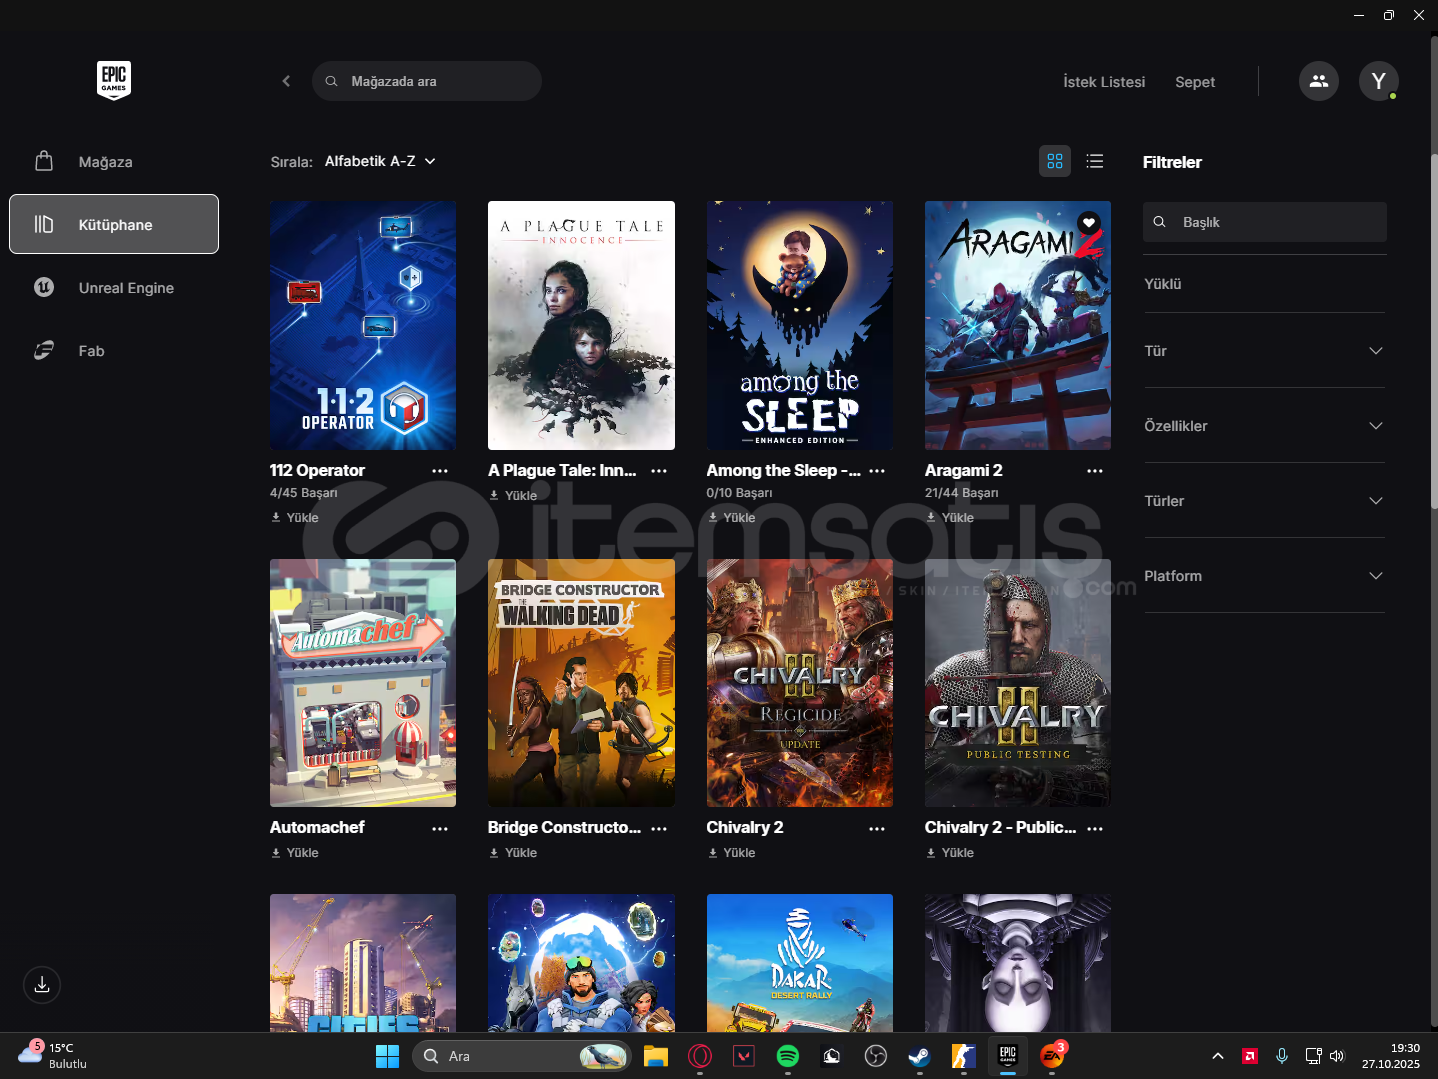
Task: Open the three-dot menu beside the Chivalry 2 title
Action: [x=877, y=829]
